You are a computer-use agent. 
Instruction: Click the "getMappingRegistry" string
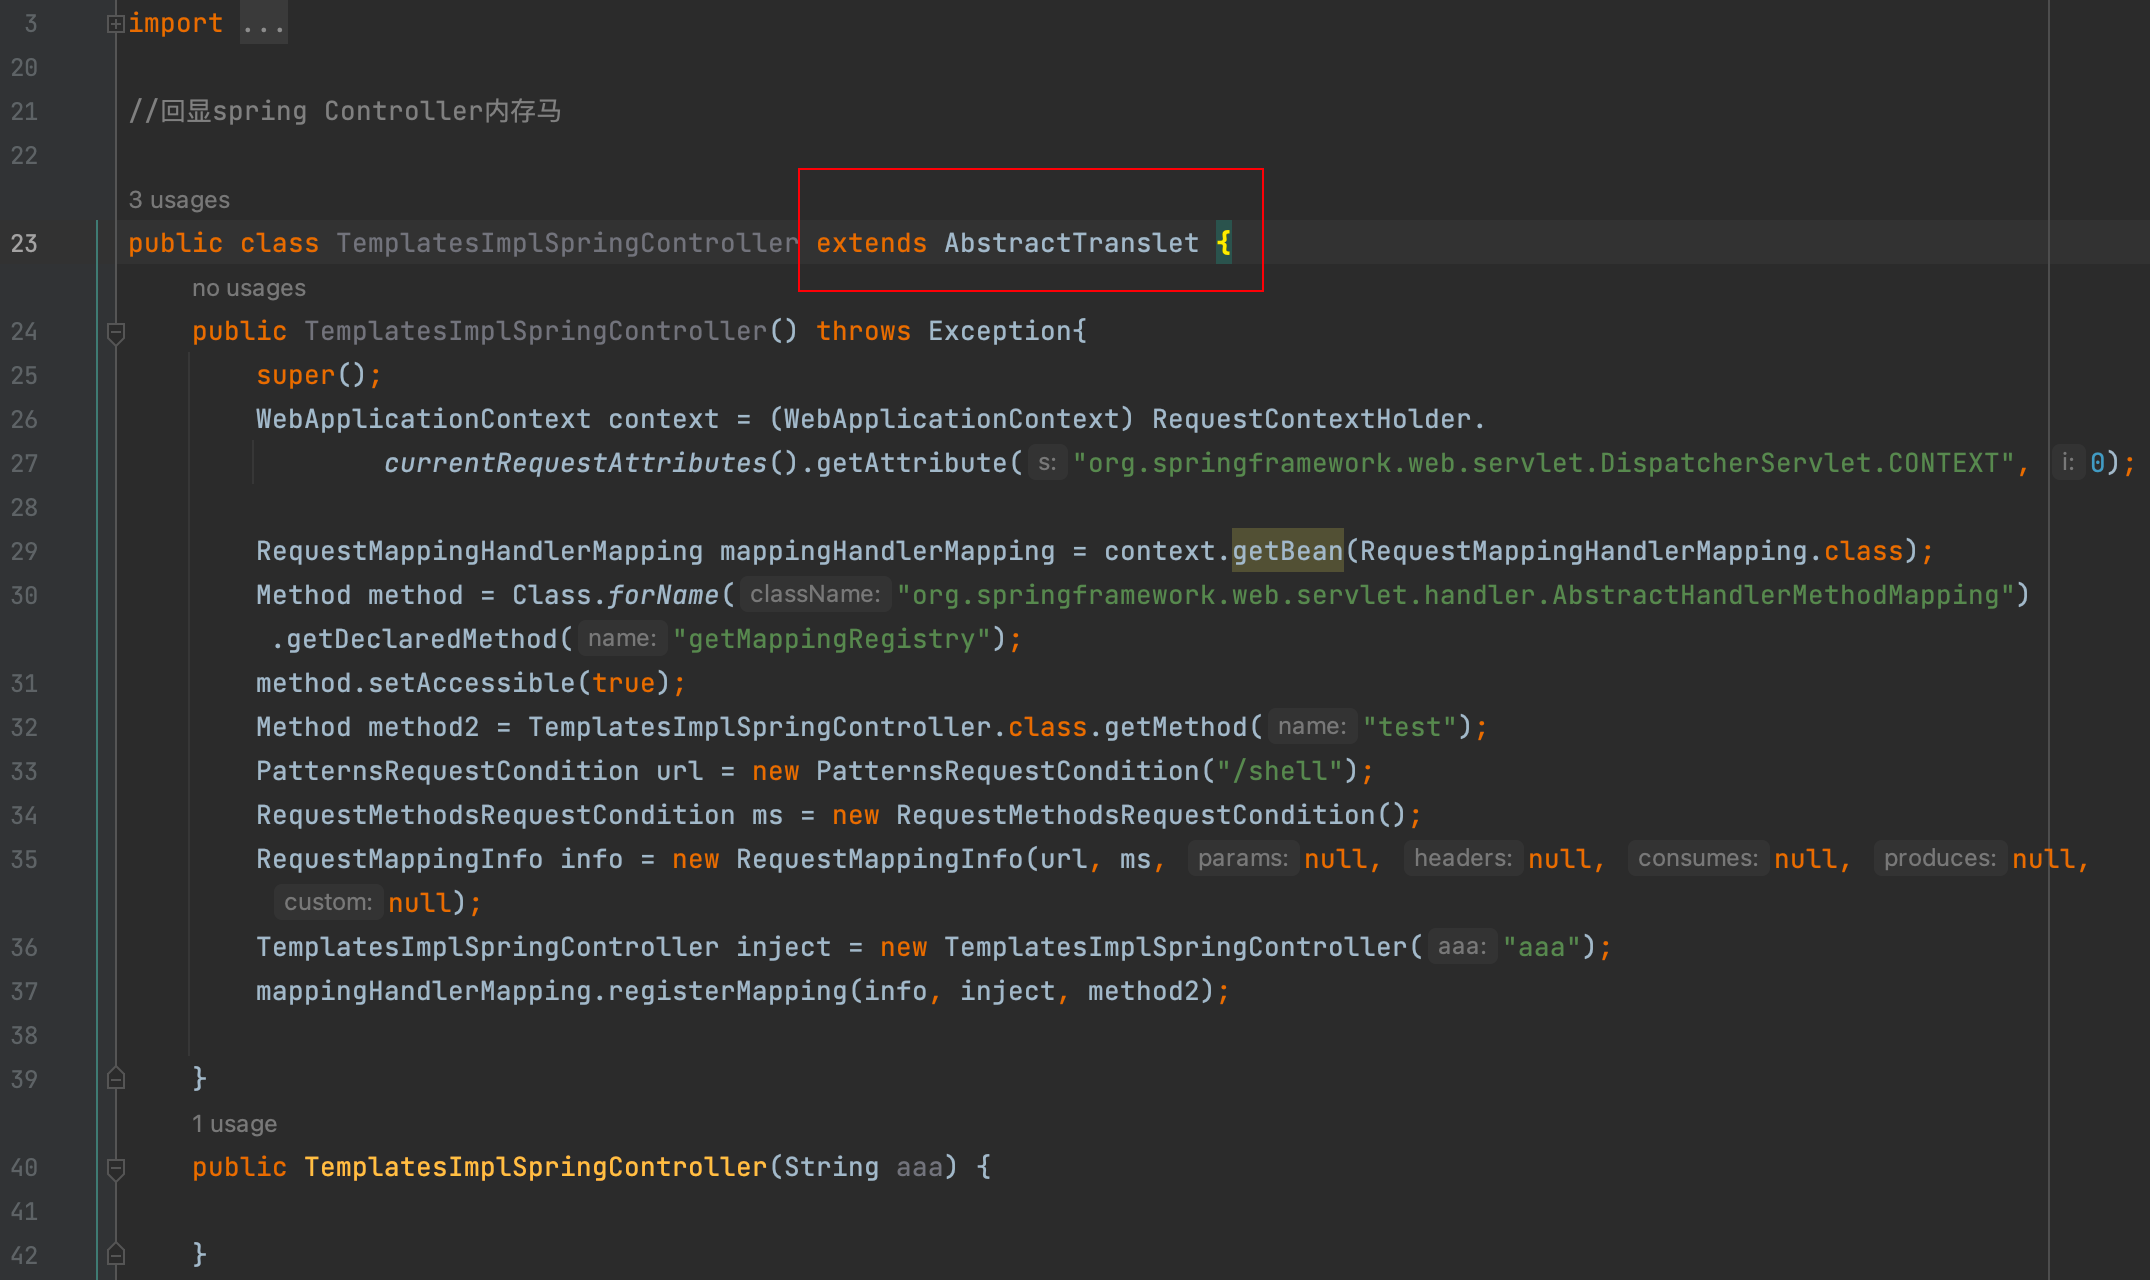click(831, 639)
